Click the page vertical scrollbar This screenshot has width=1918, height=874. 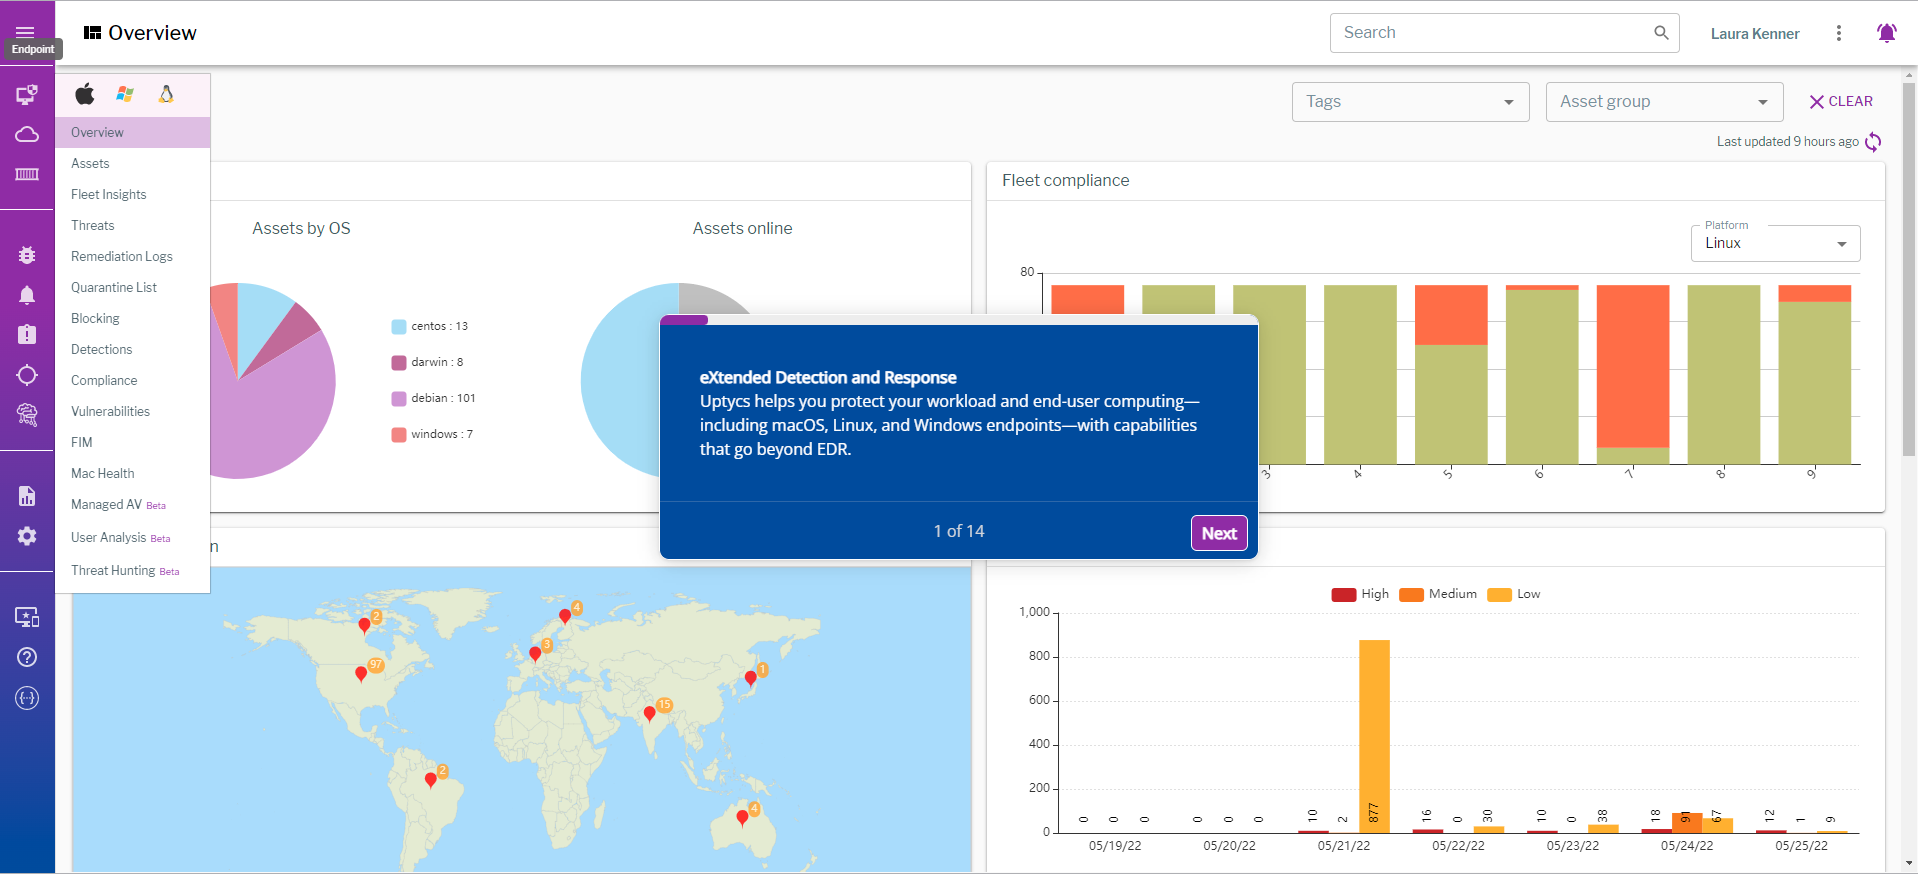pyautogui.click(x=1909, y=270)
